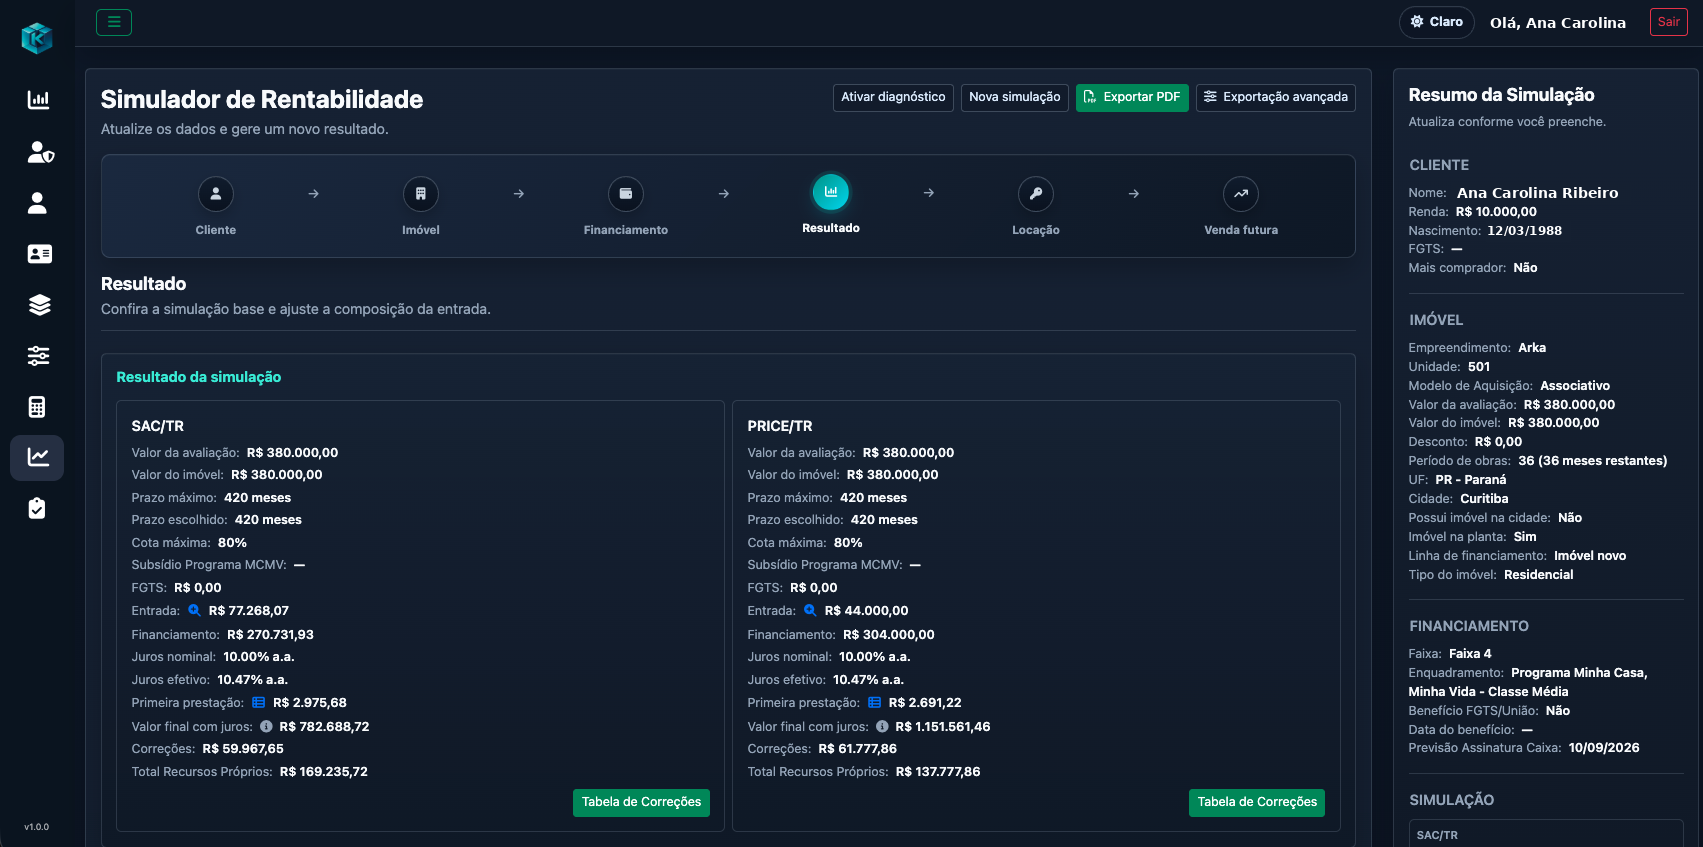Screen dimensions: 1703x847
Task: Click Previsão Assinatura Caixa date 10/09/2026
Action: click(1604, 748)
